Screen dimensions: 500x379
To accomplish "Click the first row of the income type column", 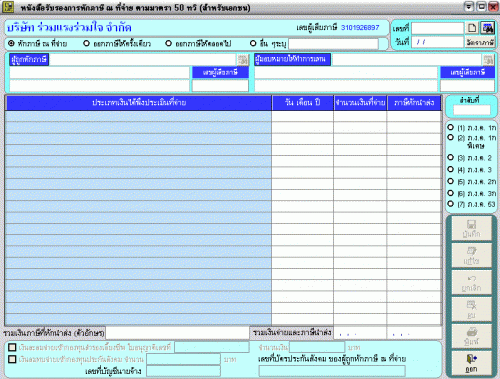I will tap(138, 116).
